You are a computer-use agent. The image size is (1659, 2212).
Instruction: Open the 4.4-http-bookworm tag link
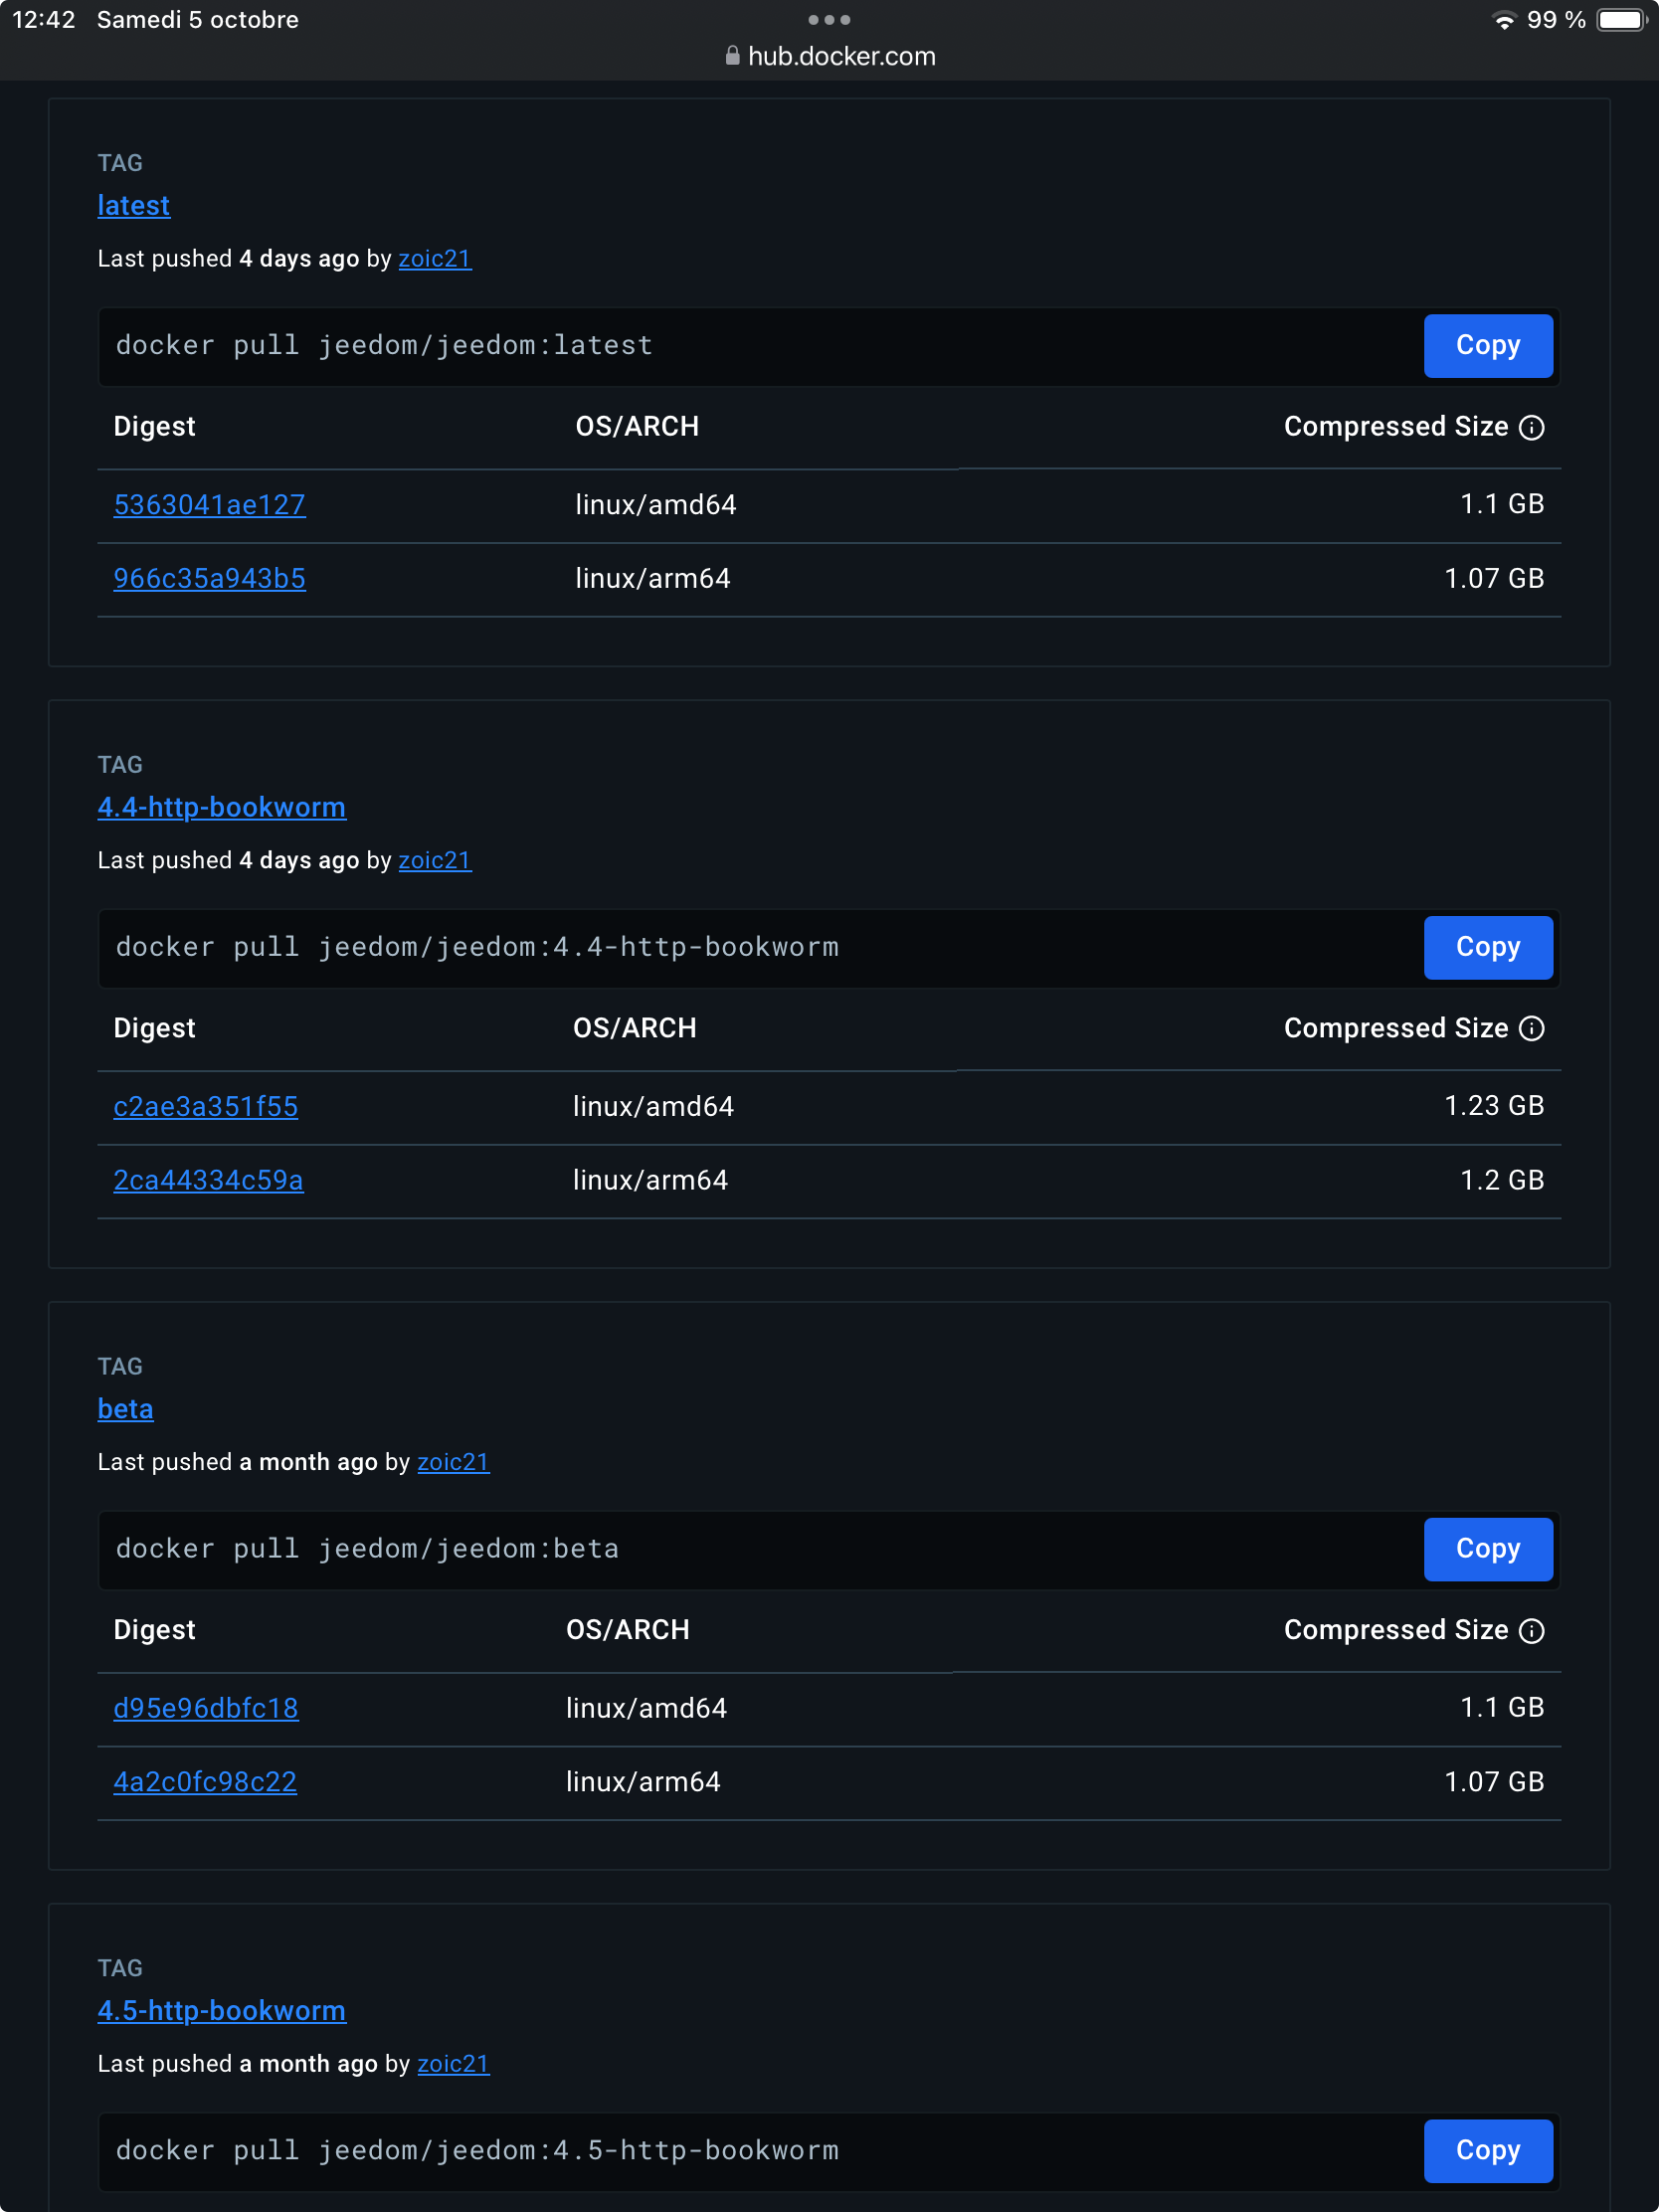[222, 808]
